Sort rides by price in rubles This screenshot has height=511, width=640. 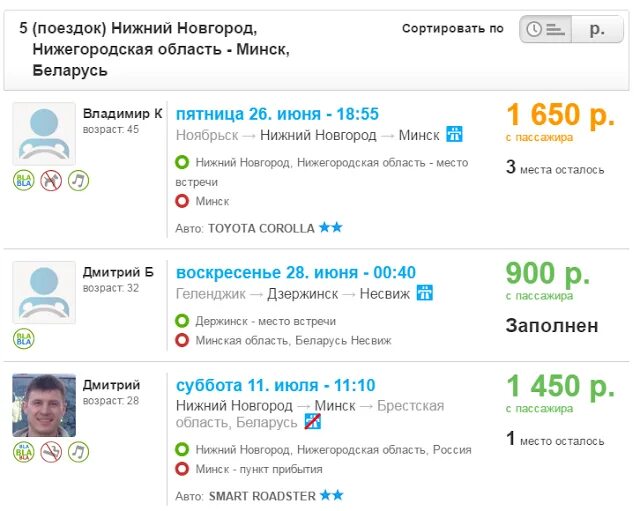pyautogui.click(x=598, y=29)
